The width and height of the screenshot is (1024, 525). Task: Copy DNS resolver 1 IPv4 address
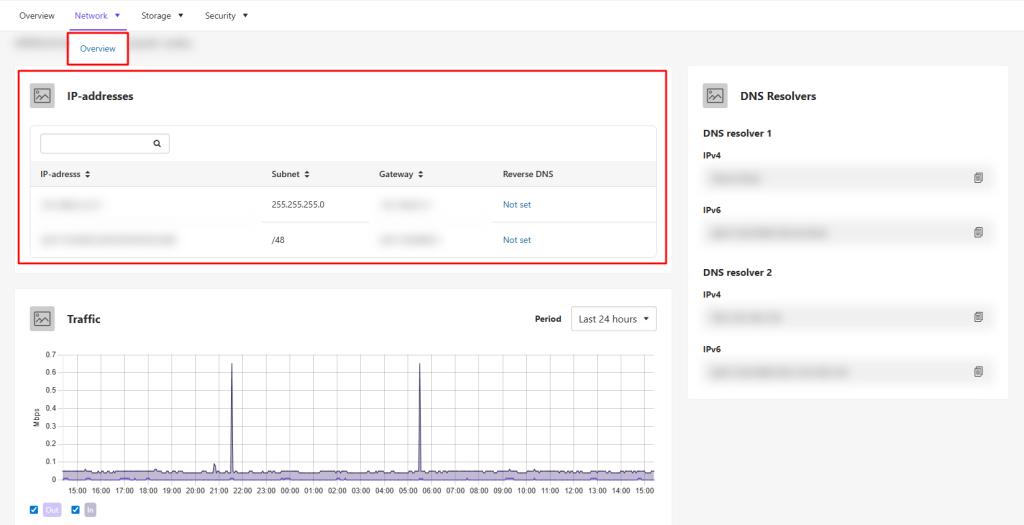tap(978, 178)
